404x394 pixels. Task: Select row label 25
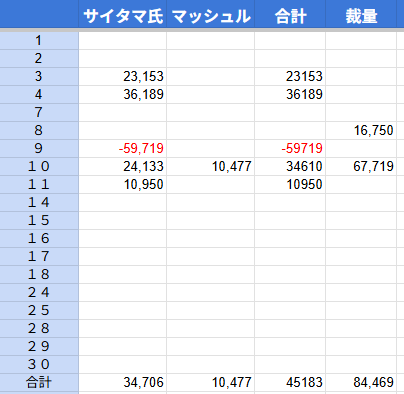[x=39, y=311]
